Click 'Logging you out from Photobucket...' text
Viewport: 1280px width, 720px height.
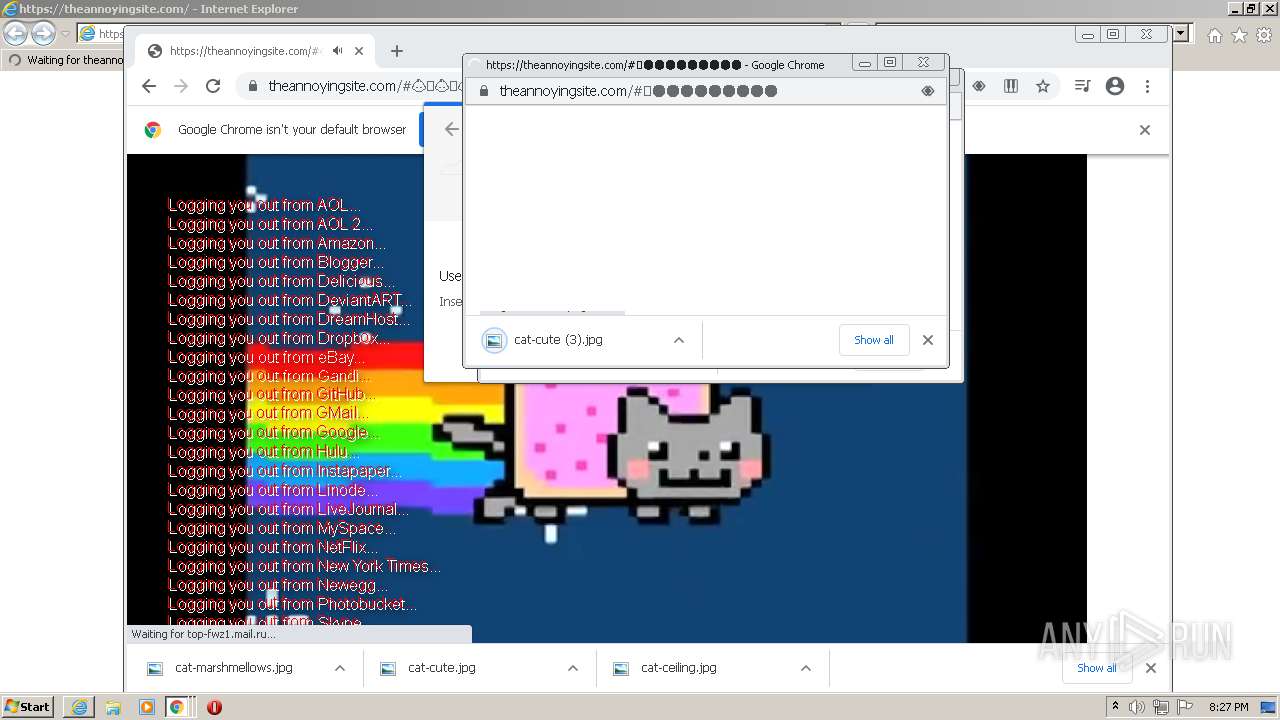(x=292, y=604)
